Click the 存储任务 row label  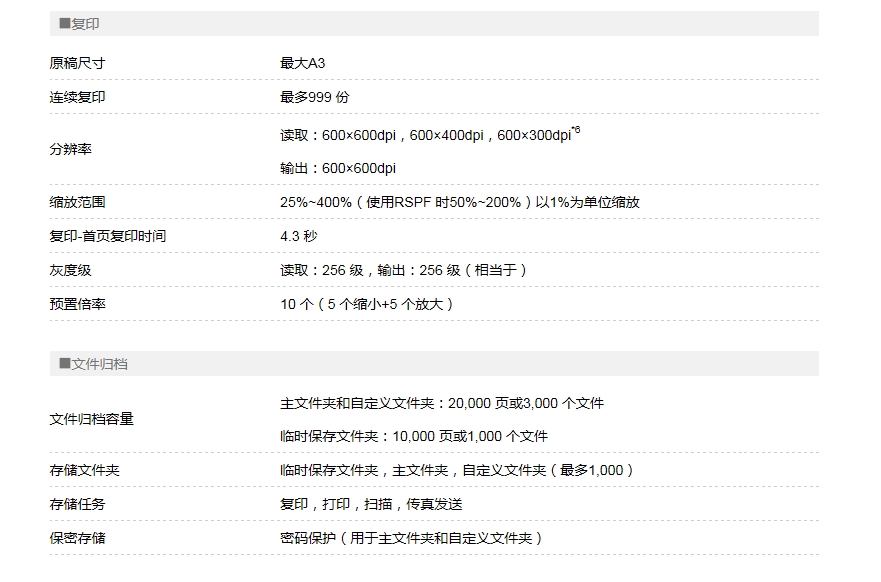click(x=77, y=504)
